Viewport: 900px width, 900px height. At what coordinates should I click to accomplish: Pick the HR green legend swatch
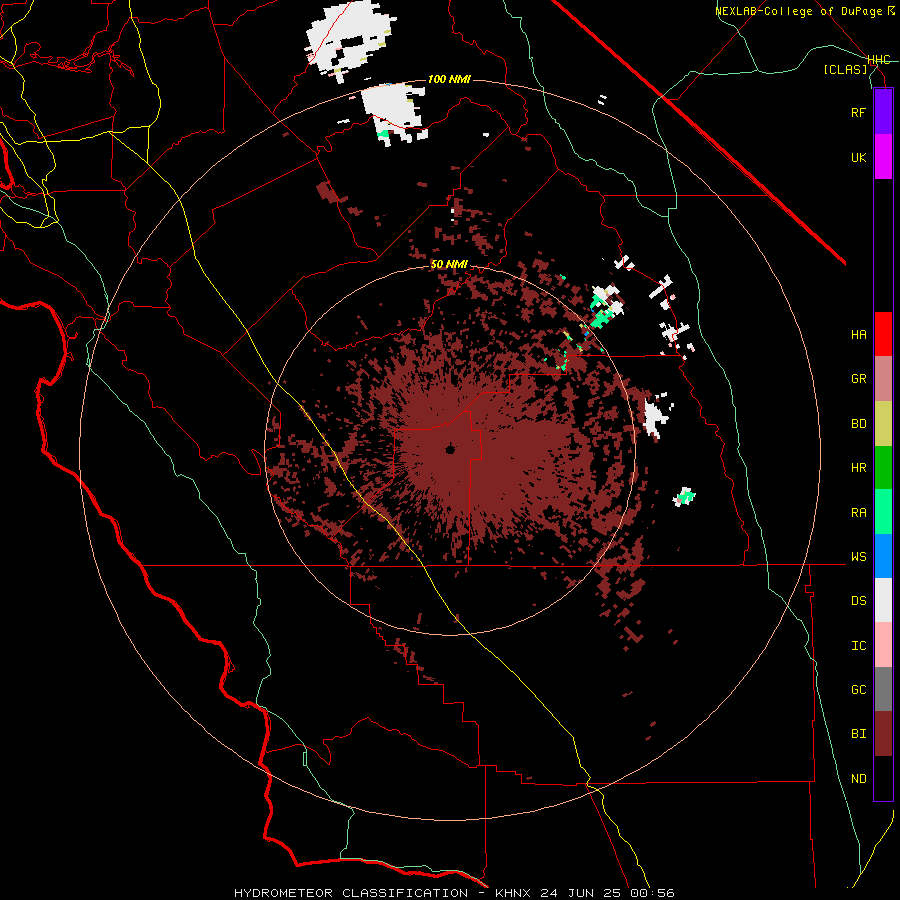pyautogui.click(x=883, y=468)
